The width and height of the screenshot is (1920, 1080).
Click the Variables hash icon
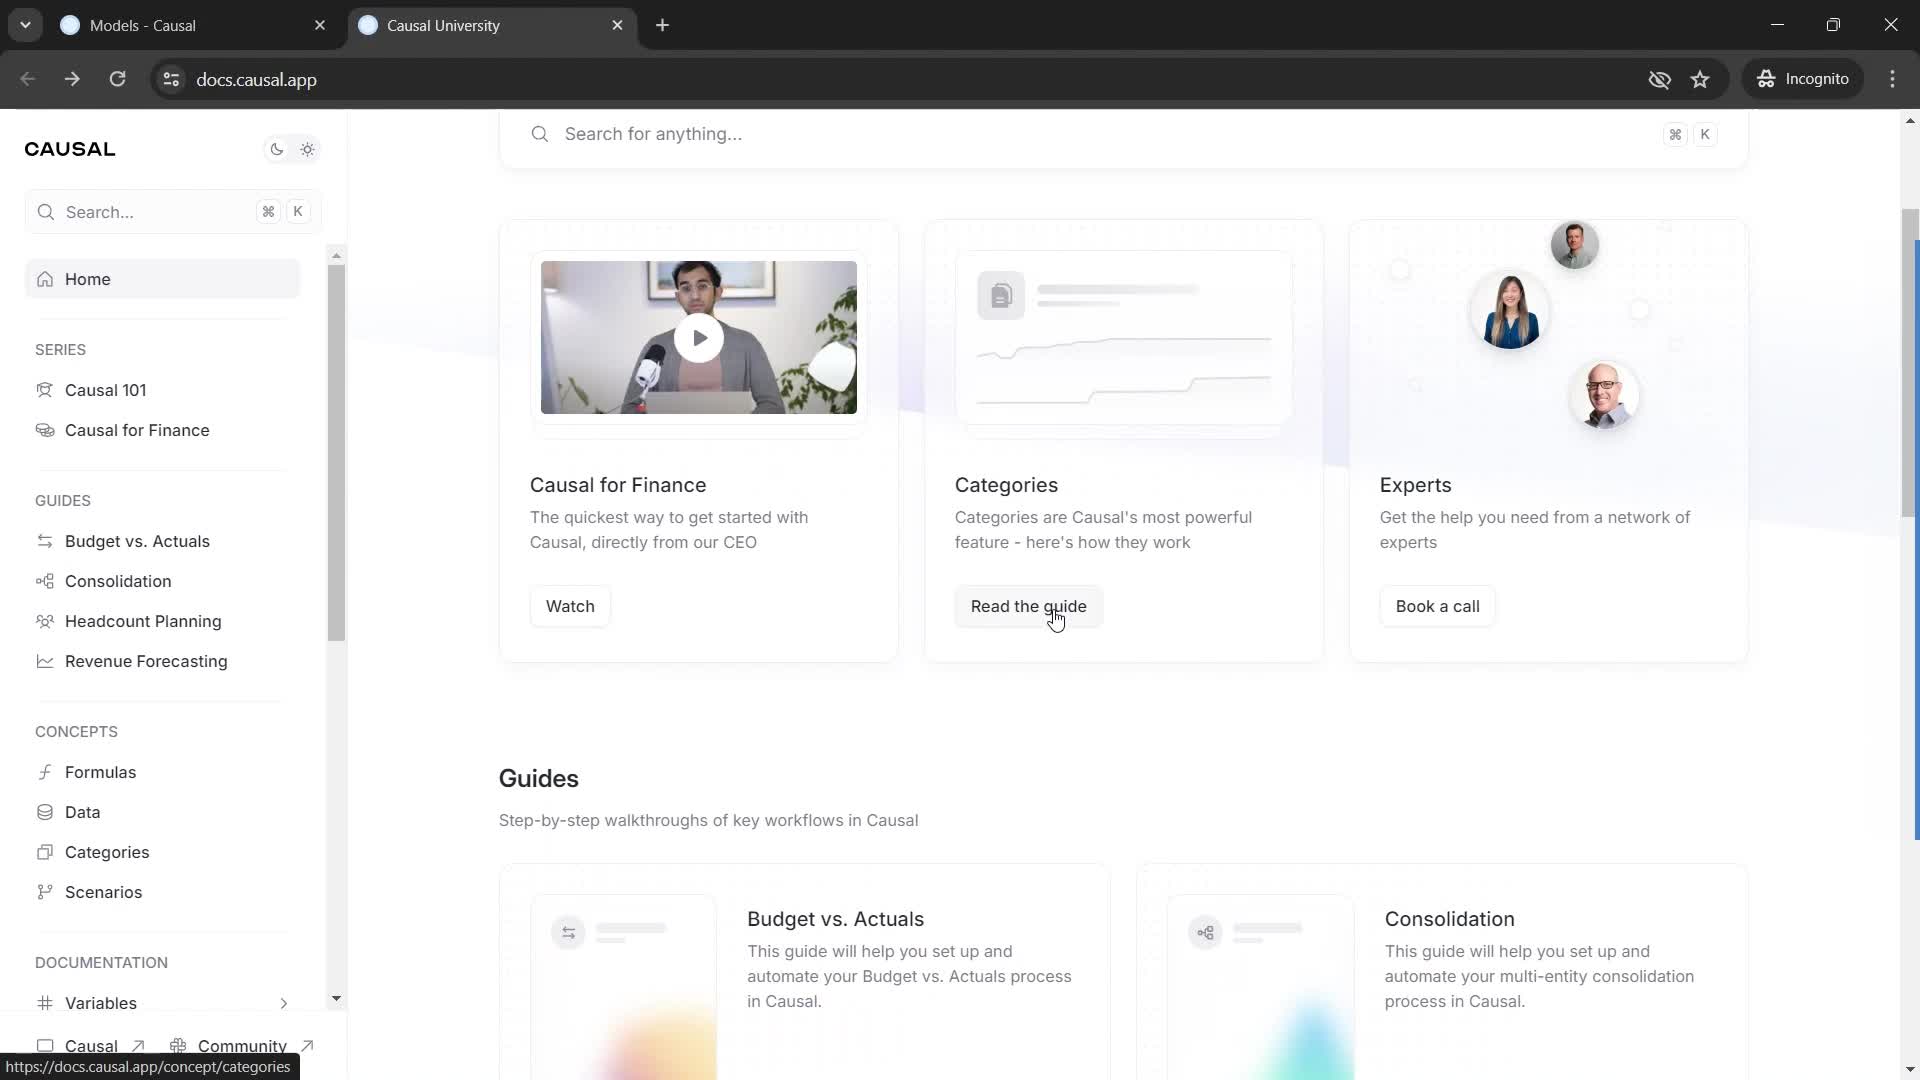pos(45,1003)
